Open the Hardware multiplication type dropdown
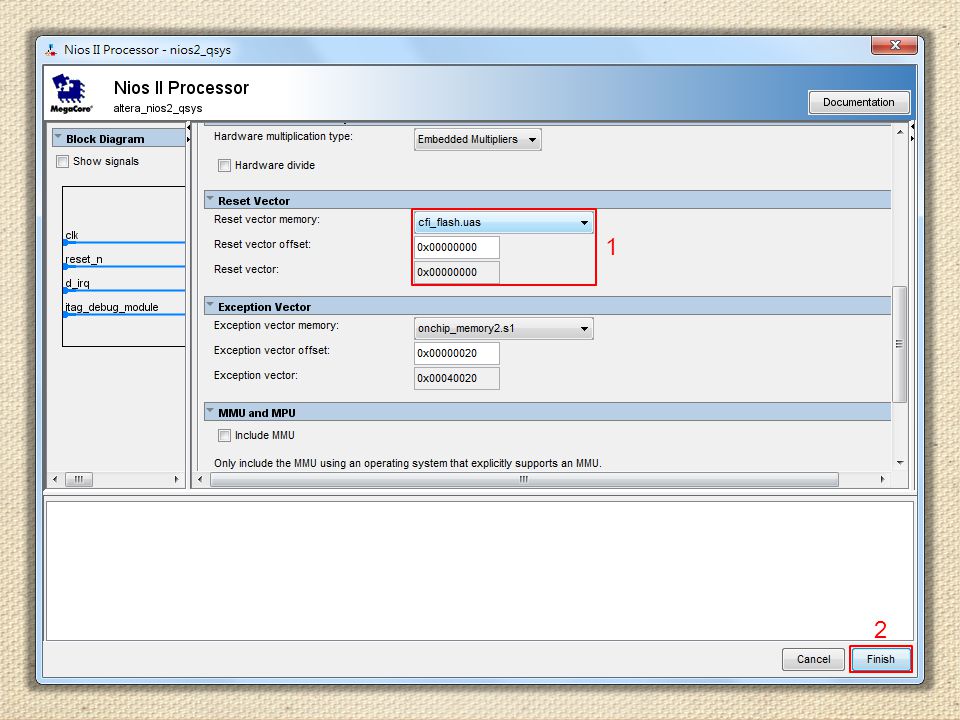 478,140
